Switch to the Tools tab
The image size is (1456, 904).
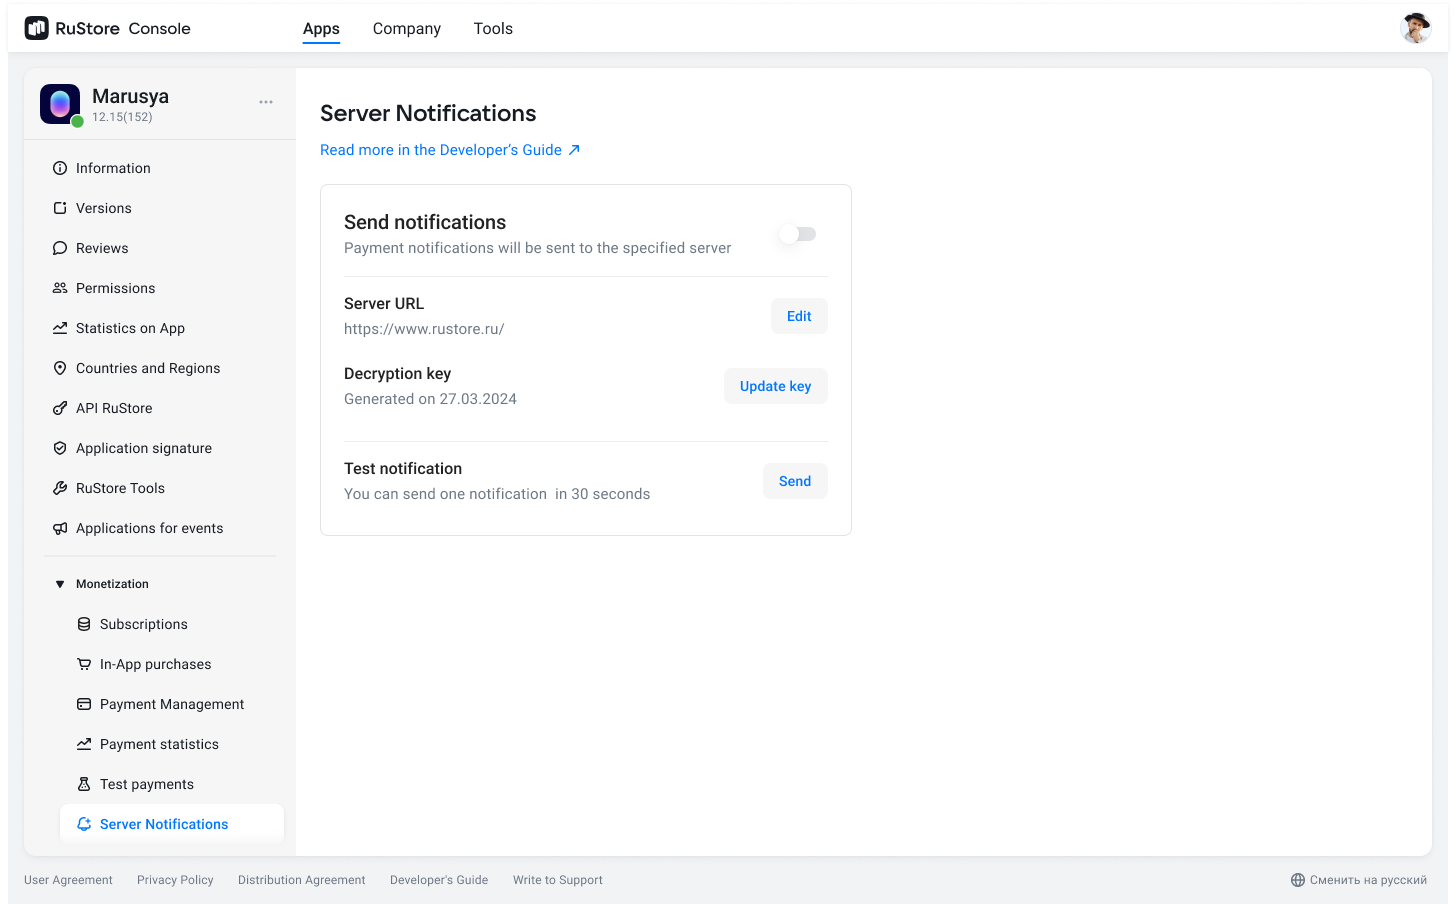tap(493, 29)
